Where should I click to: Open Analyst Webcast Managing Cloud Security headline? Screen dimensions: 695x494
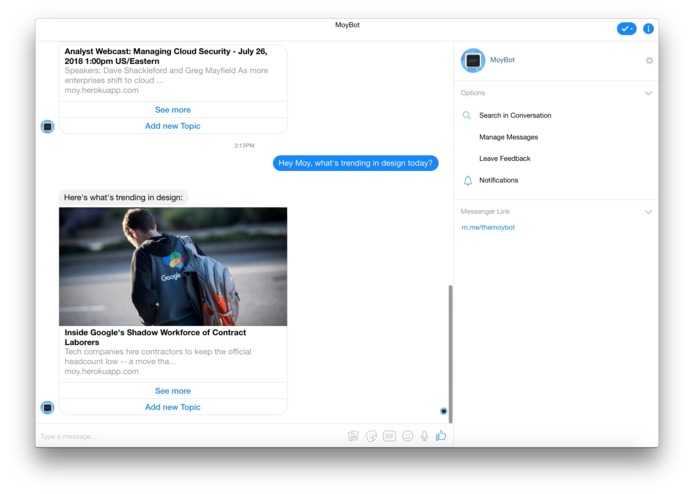click(x=166, y=56)
